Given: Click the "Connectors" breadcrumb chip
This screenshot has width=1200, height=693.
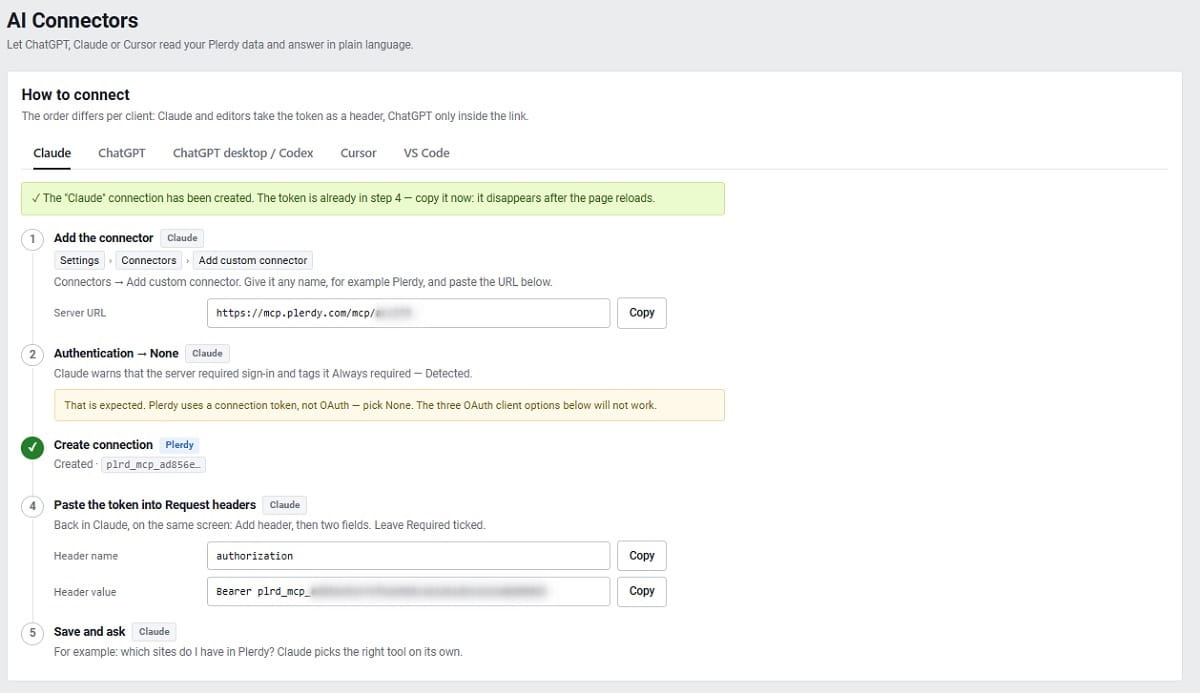Looking at the screenshot, I should point(149,260).
